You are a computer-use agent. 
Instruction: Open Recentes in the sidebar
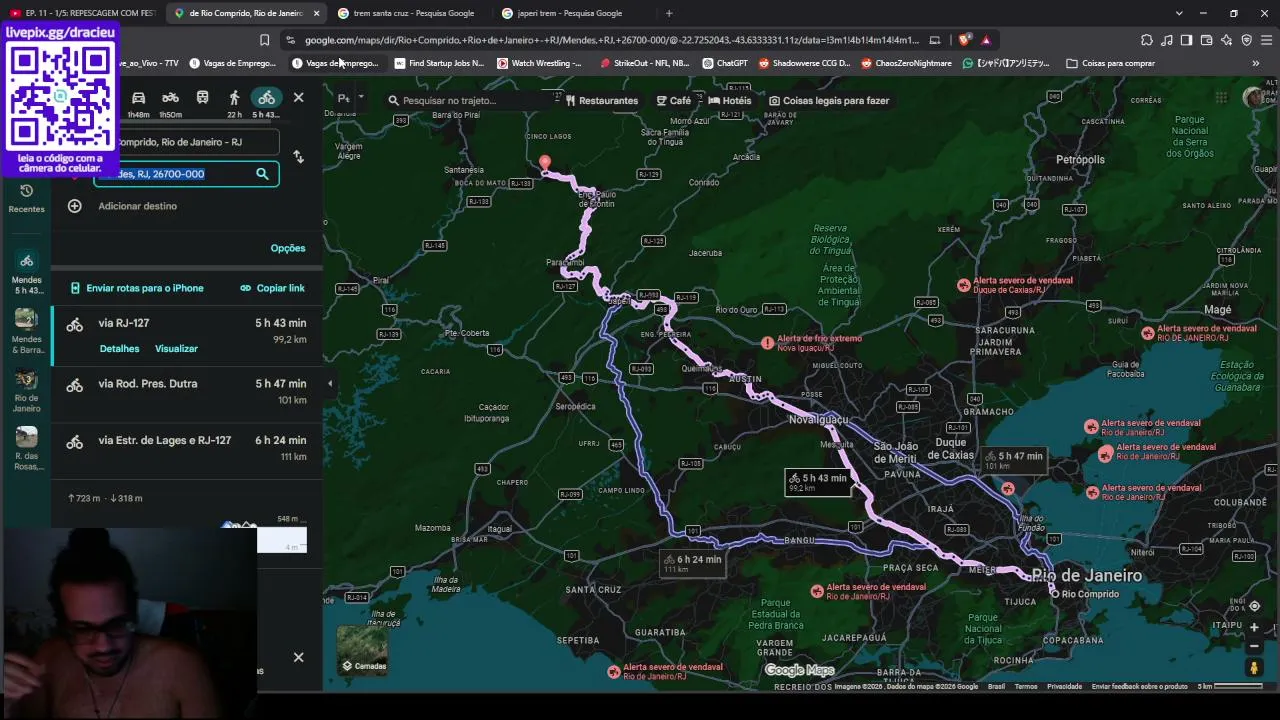coord(26,198)
